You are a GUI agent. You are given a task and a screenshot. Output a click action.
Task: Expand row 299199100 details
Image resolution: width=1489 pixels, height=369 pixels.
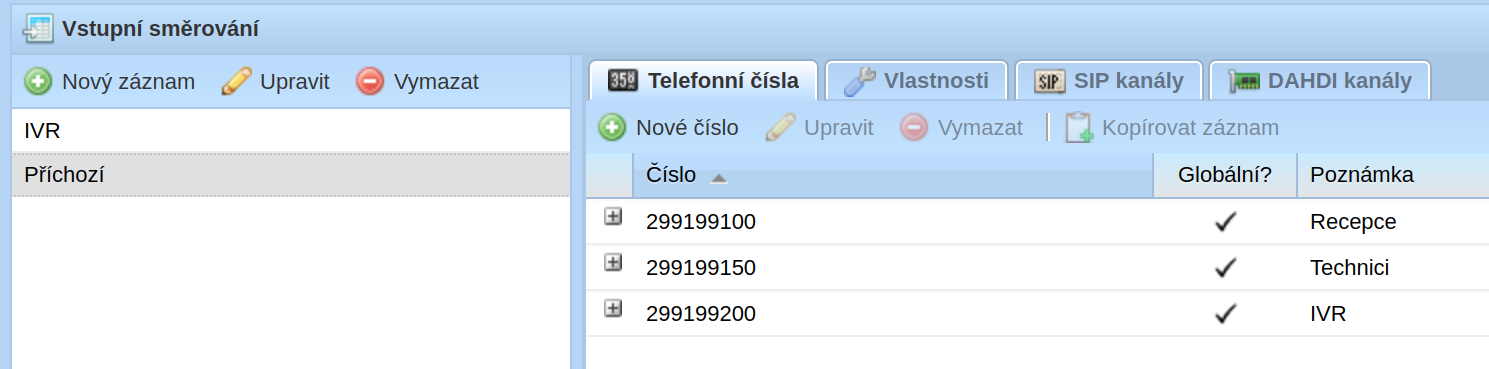click(x=613, y=216)
